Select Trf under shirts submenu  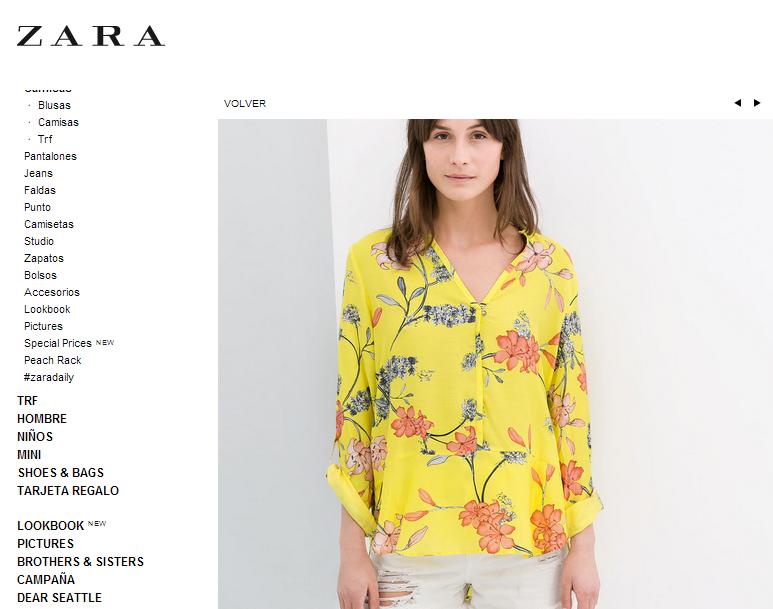(x=45, y=139)
